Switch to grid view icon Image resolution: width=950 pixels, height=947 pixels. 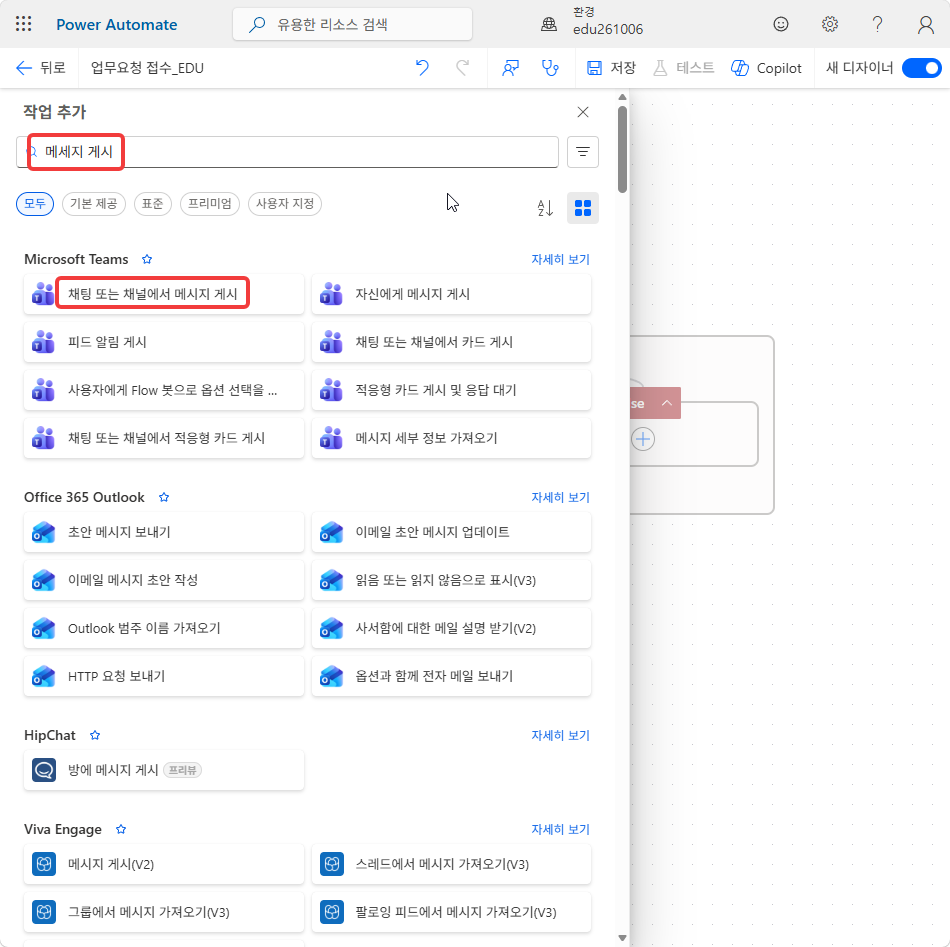583,208
